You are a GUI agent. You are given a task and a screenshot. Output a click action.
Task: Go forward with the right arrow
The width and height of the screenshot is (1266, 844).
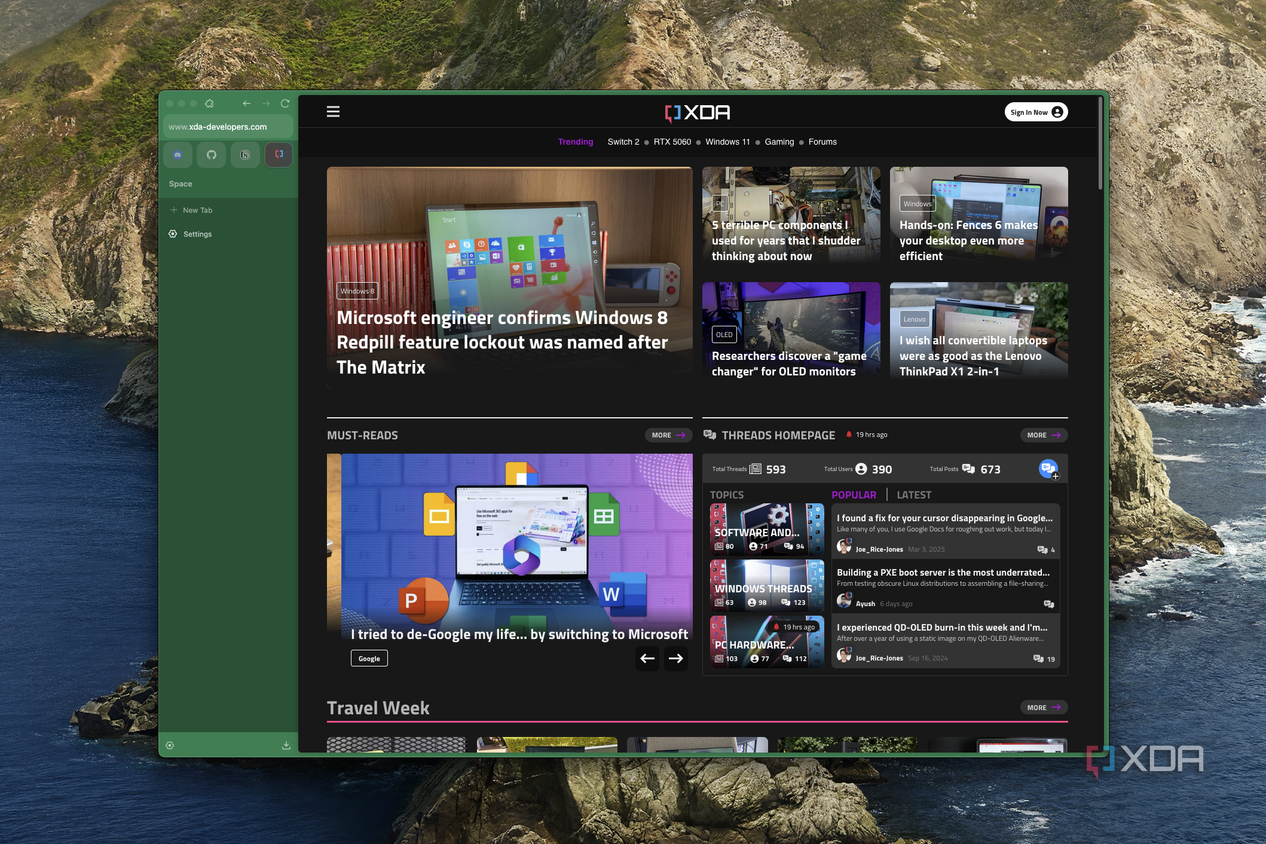266,104
